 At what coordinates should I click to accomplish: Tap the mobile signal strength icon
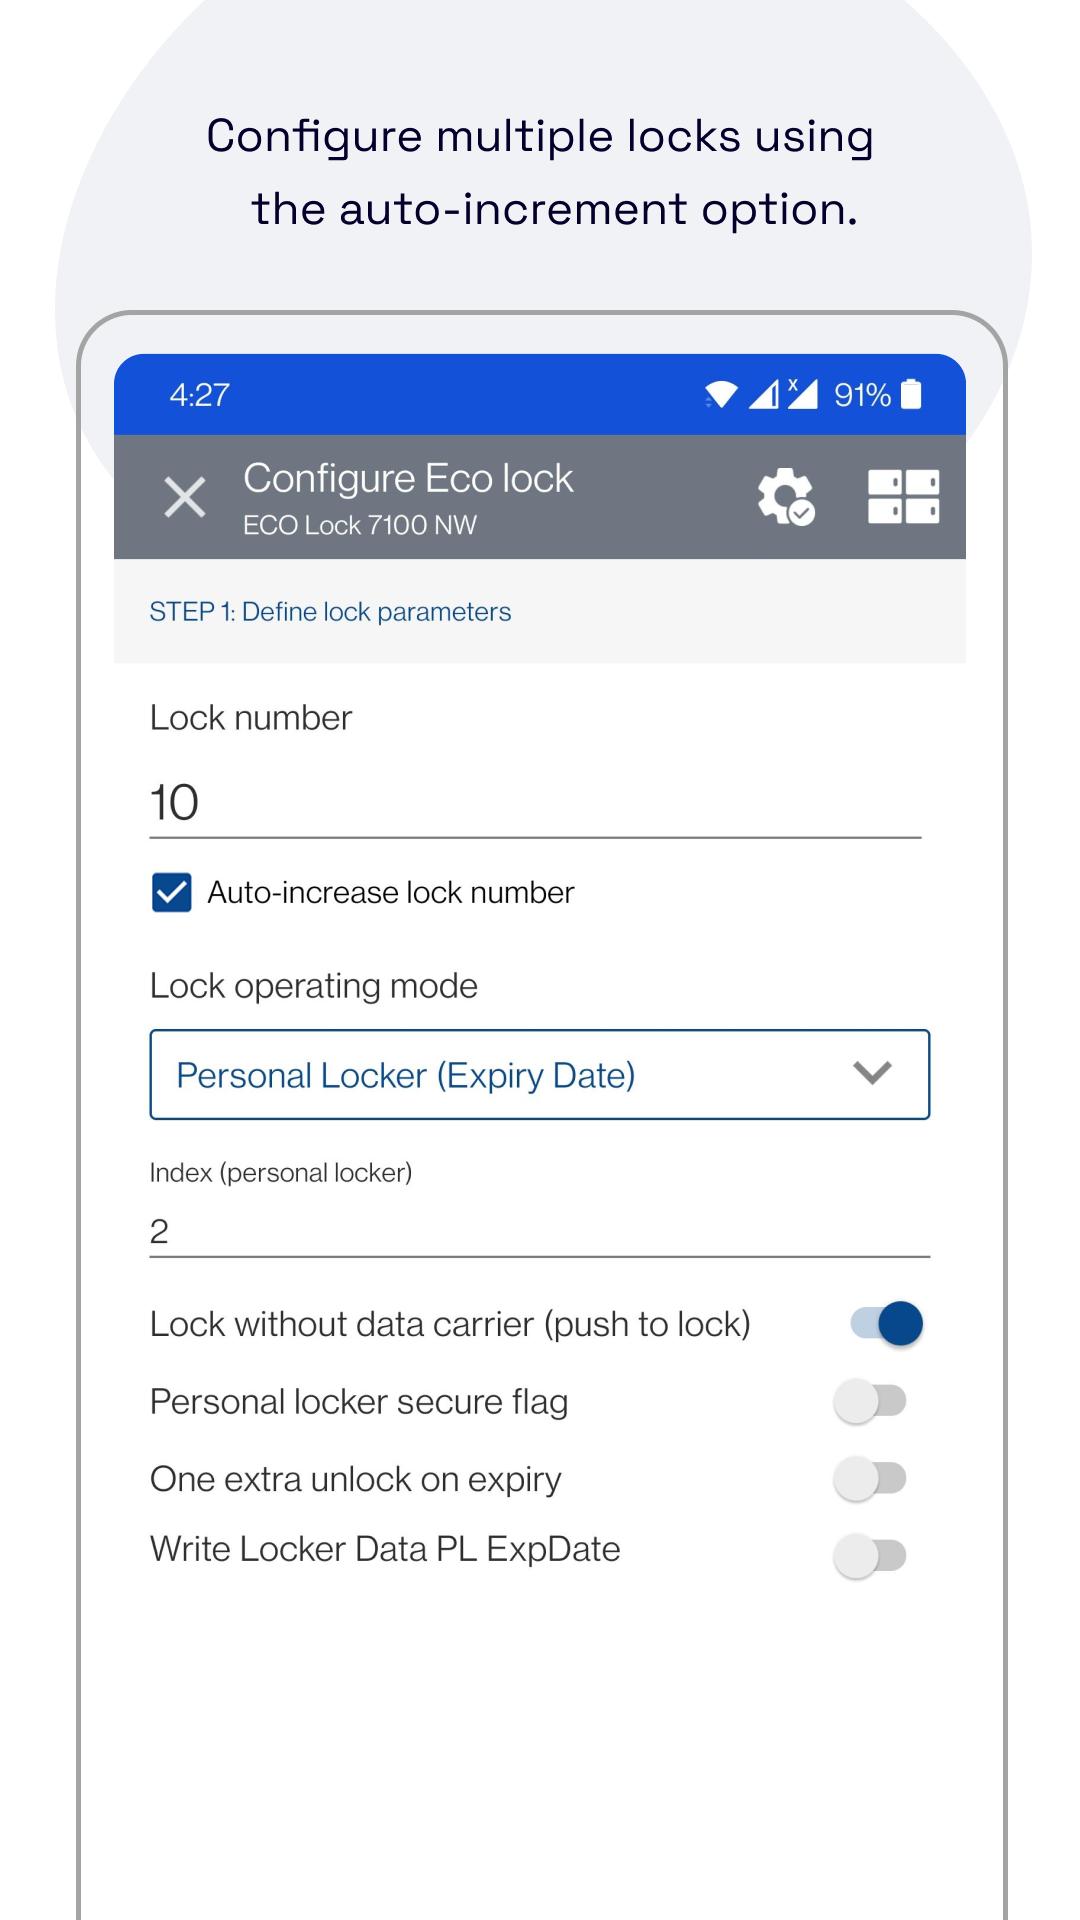pyautogui.click(x=764, y=395)
